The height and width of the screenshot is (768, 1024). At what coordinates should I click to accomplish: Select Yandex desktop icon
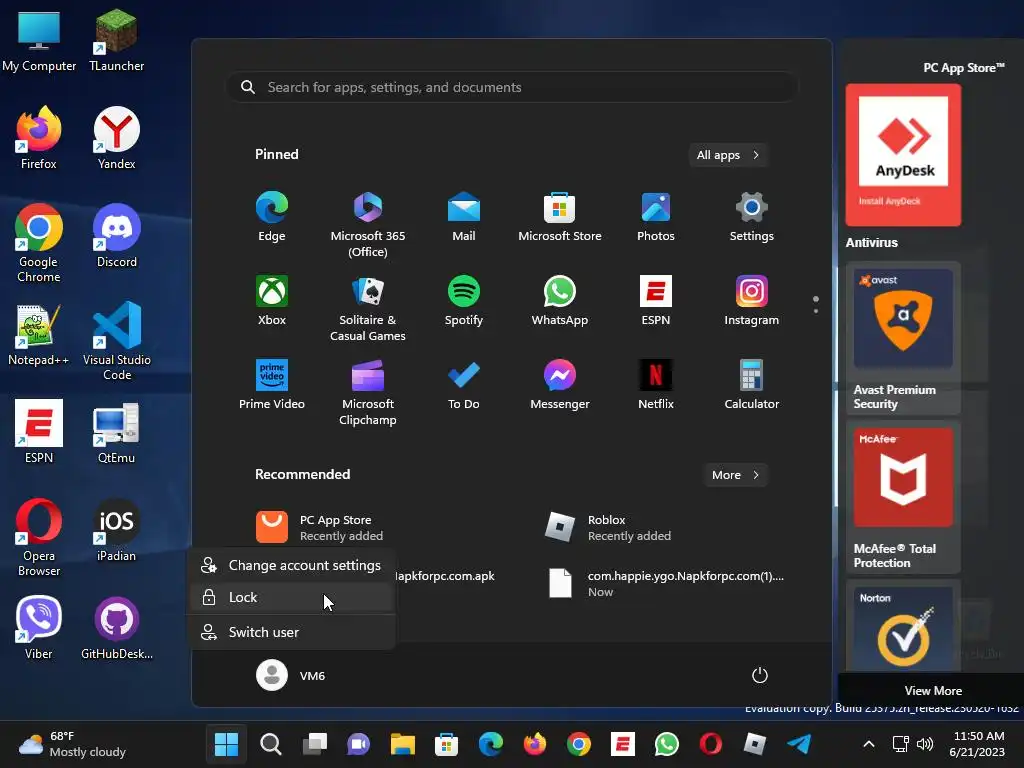[x=116, y=138]
